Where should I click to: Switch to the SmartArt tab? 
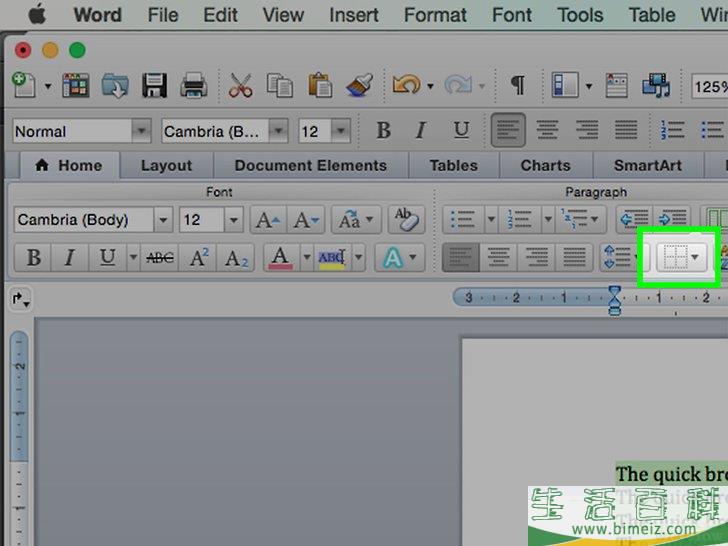(648, 165)
